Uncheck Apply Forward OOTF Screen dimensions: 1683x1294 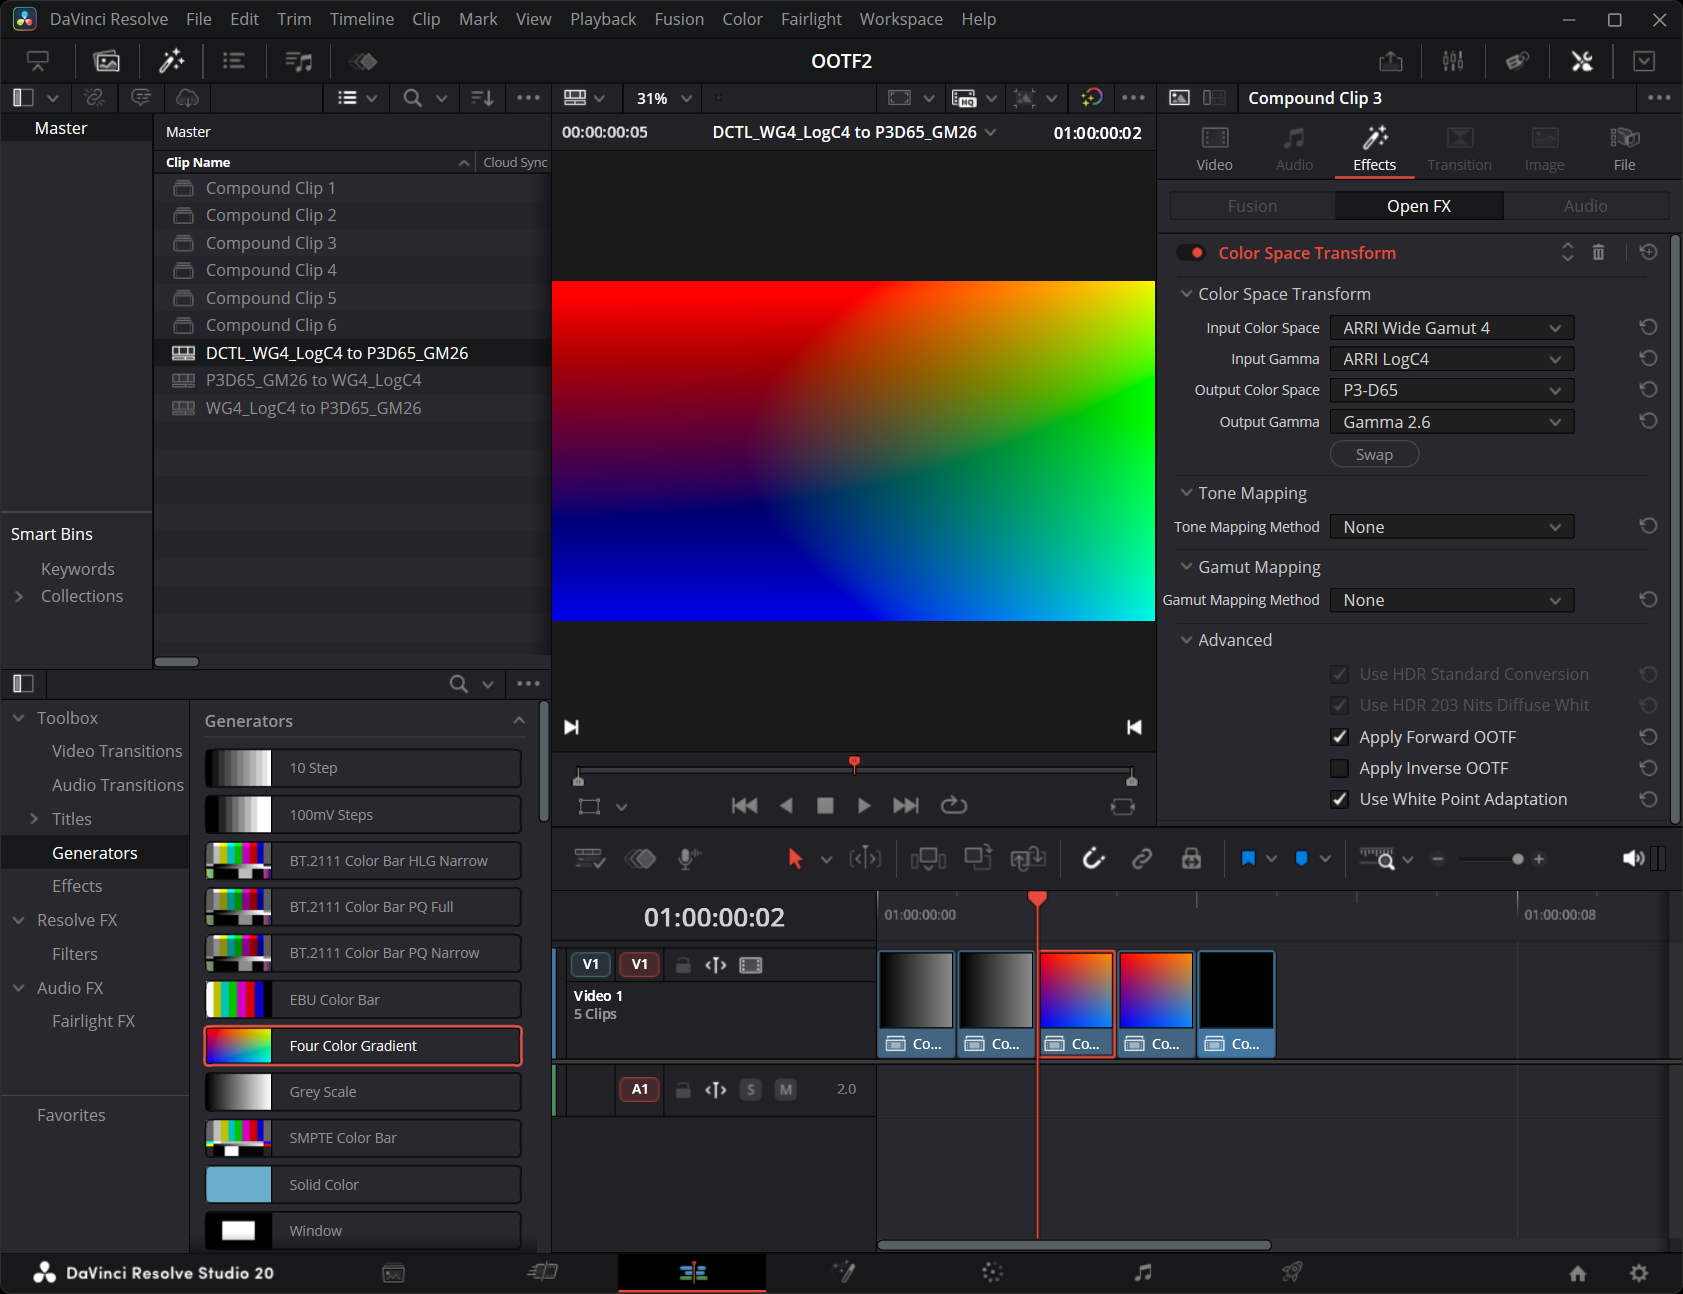tap(1340, 737)
